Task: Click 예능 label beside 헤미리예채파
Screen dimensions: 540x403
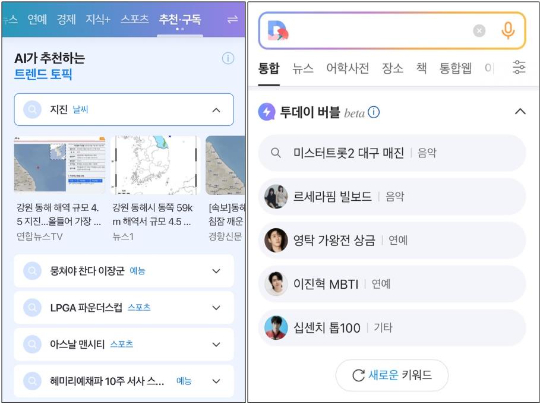Action: click(184, 381)
